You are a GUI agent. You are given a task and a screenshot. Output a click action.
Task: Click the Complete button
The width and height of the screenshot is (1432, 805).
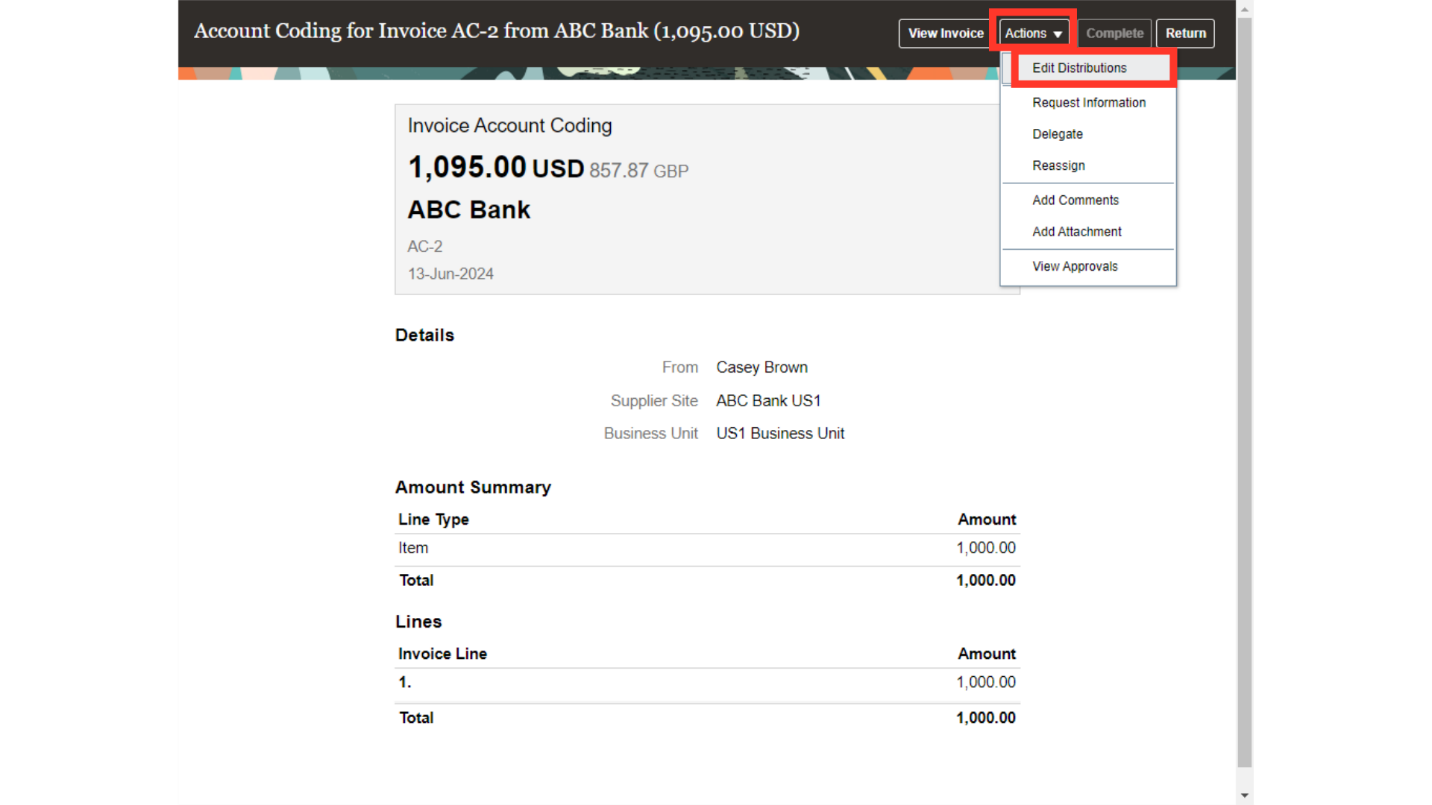click(x=1114, y=33)
